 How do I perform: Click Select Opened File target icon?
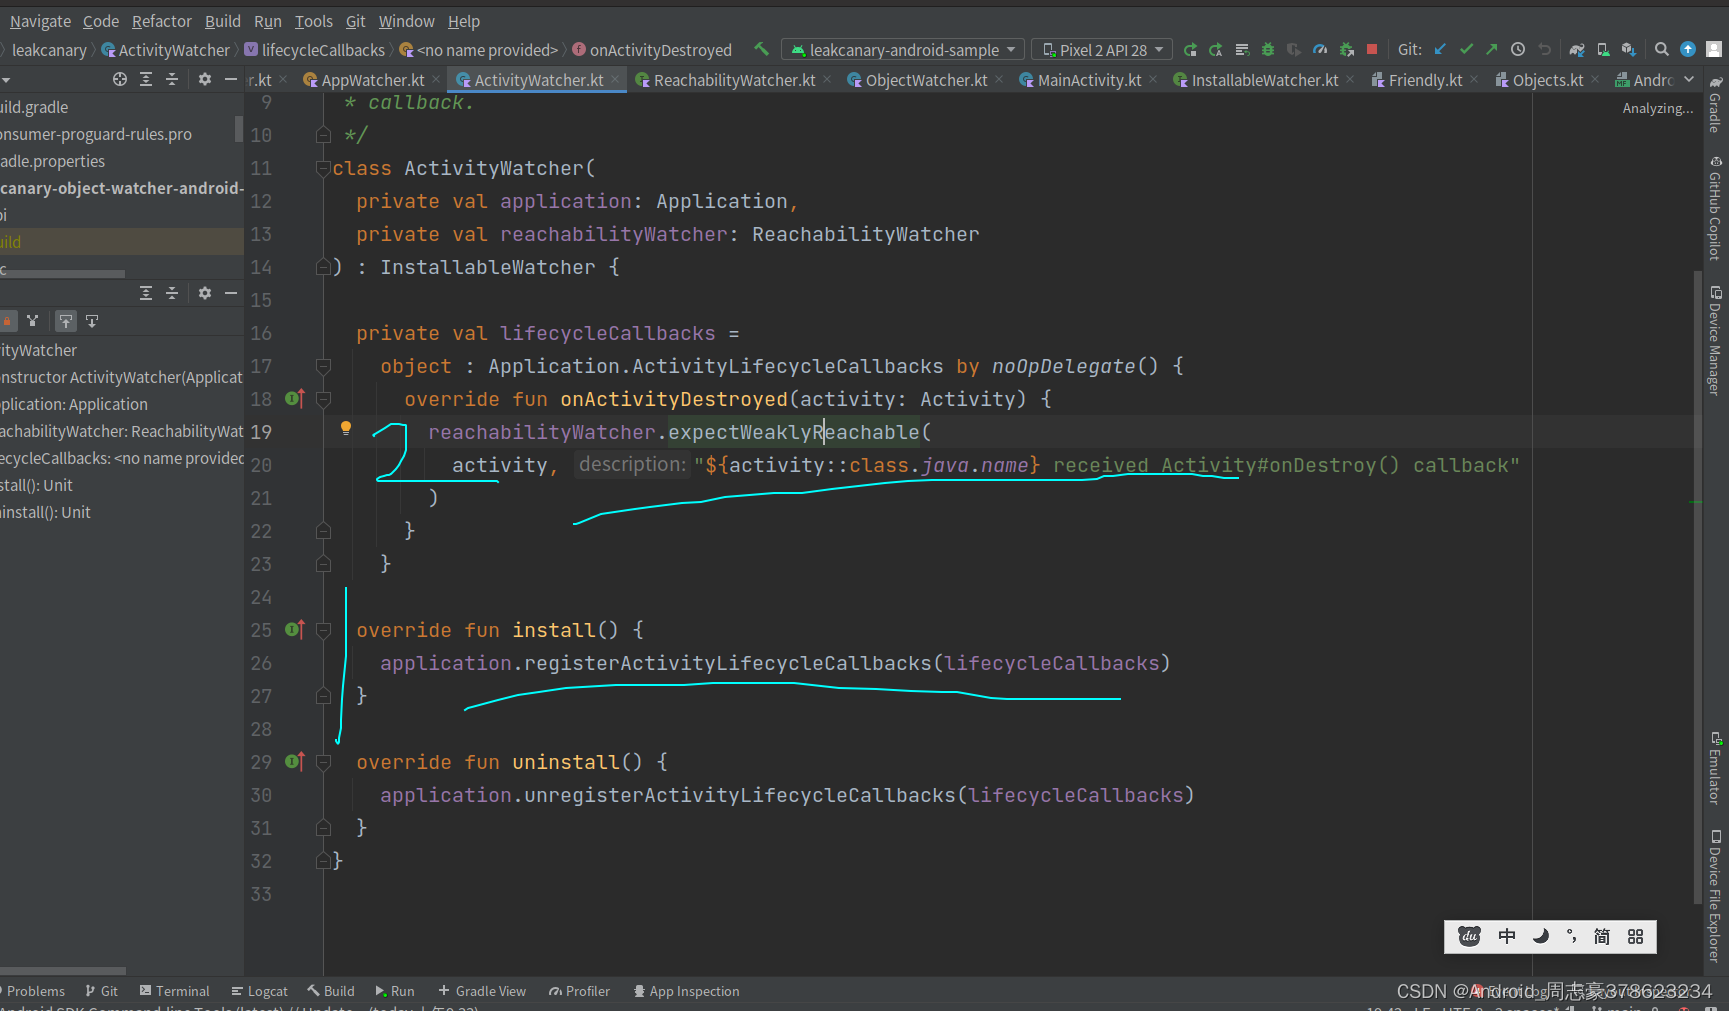[x=120, y=79]
